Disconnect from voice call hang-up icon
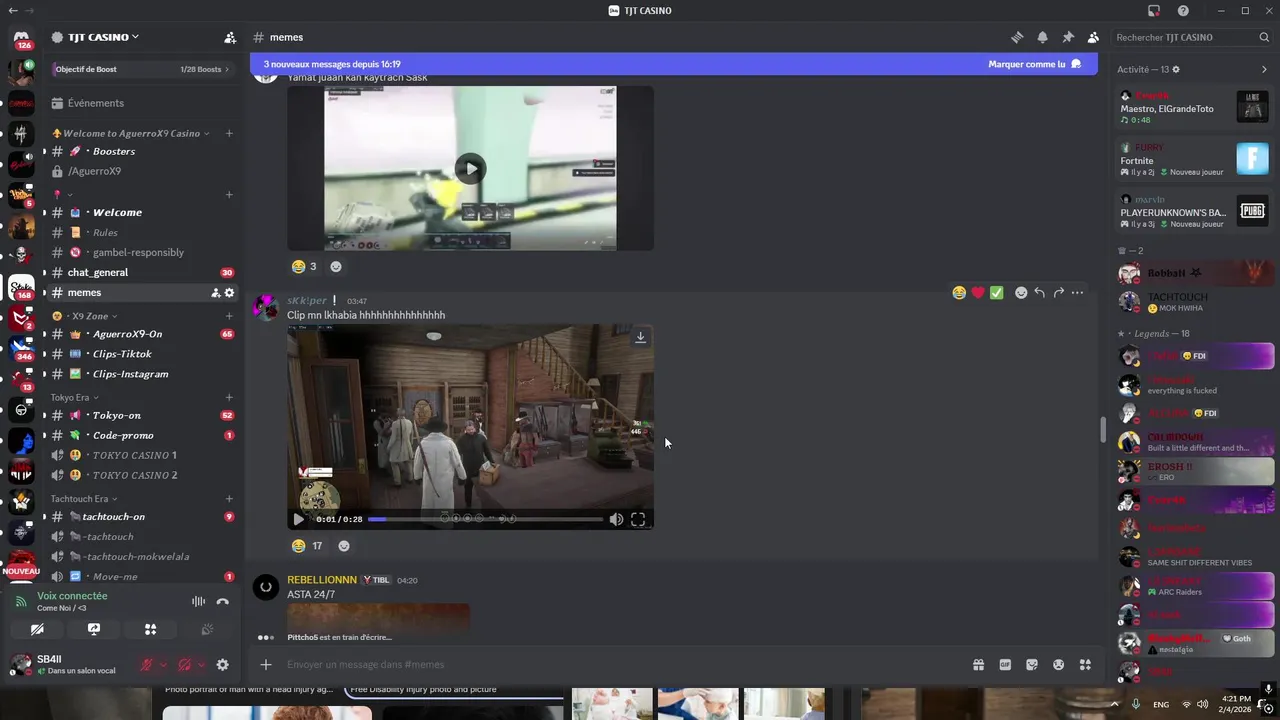1280x720 pixels. coord(223,601)
